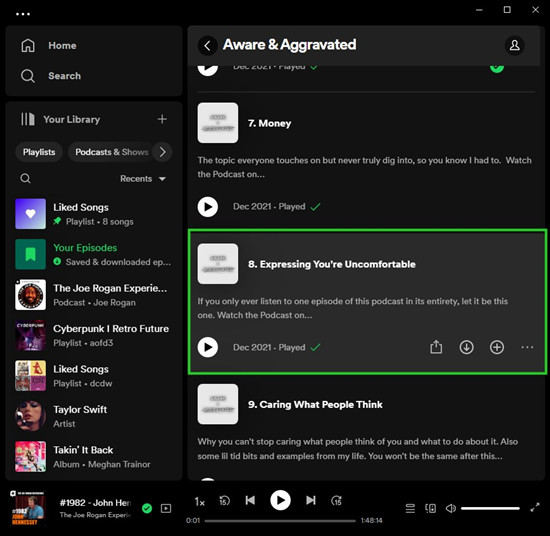Open Takin' It Back album
The width and height of the screenshot is (550, 536).
pyautogui.click(x=94, y=457)
